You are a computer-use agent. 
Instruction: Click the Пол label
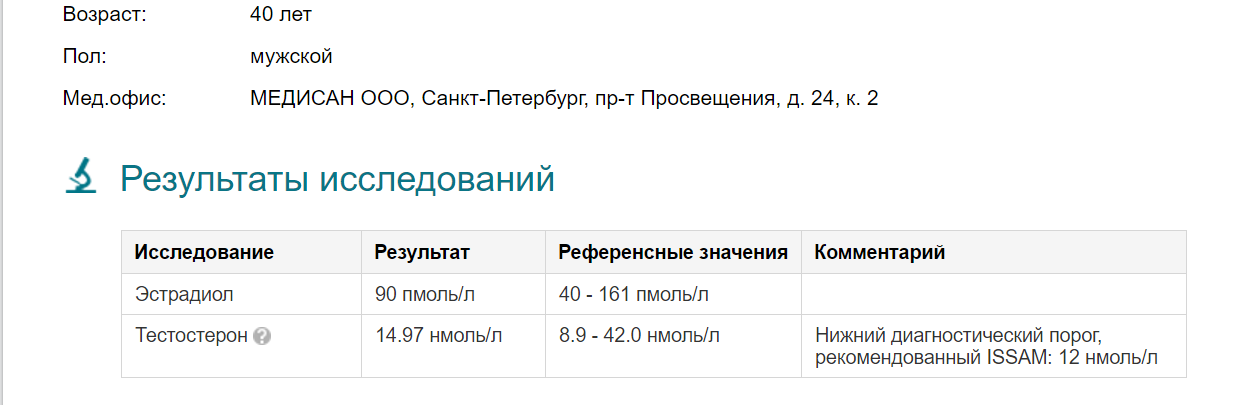(x=84, y=56)
